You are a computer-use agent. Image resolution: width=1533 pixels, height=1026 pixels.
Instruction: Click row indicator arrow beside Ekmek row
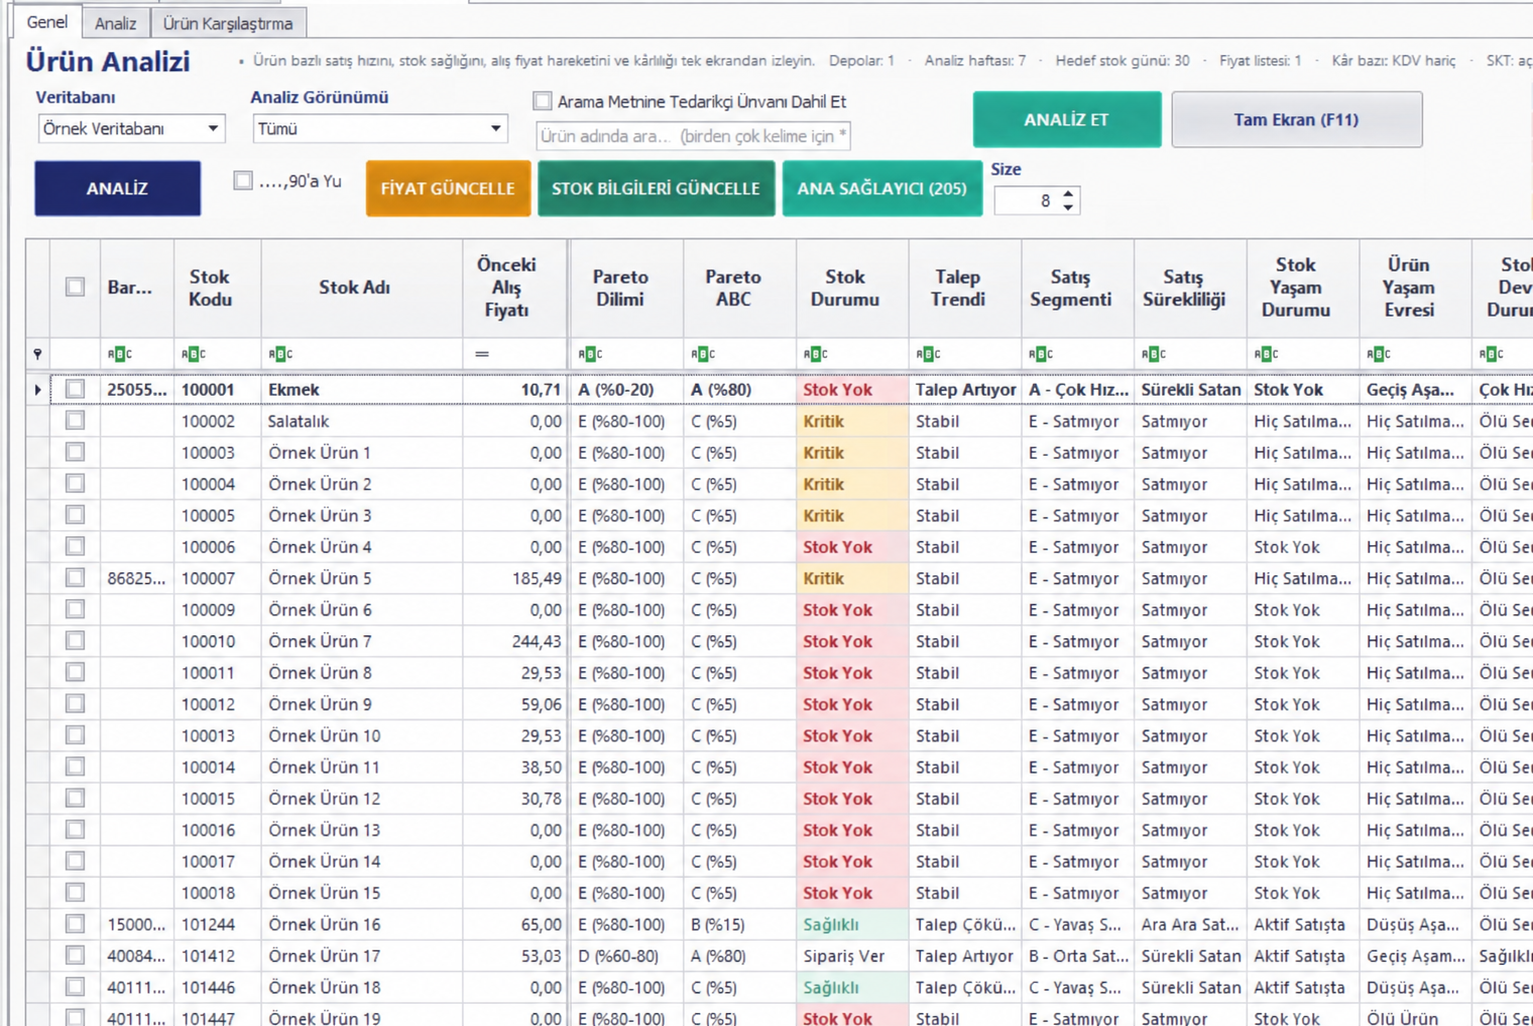coord(38,390)
